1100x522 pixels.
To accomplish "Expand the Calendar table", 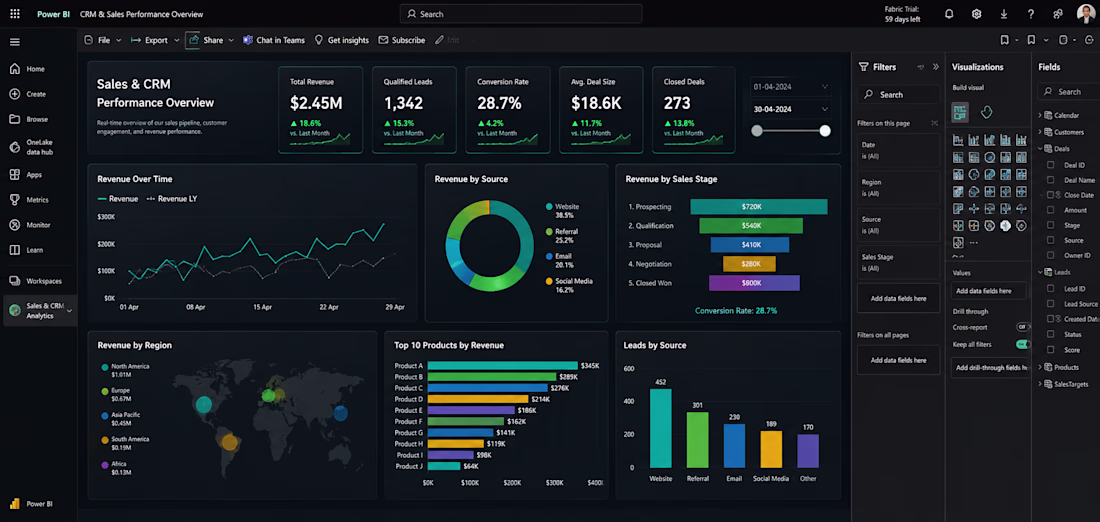I will tap(1040, 115).
